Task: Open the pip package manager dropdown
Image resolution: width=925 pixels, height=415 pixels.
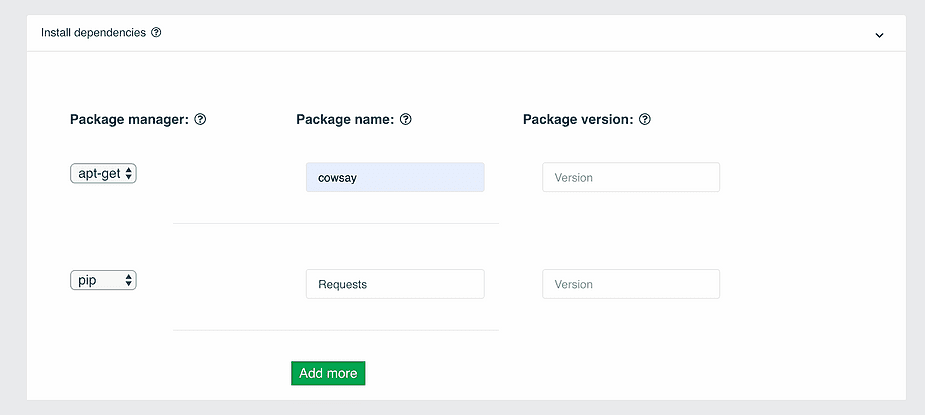Action: pyautogui.click(x=103, y=280)
